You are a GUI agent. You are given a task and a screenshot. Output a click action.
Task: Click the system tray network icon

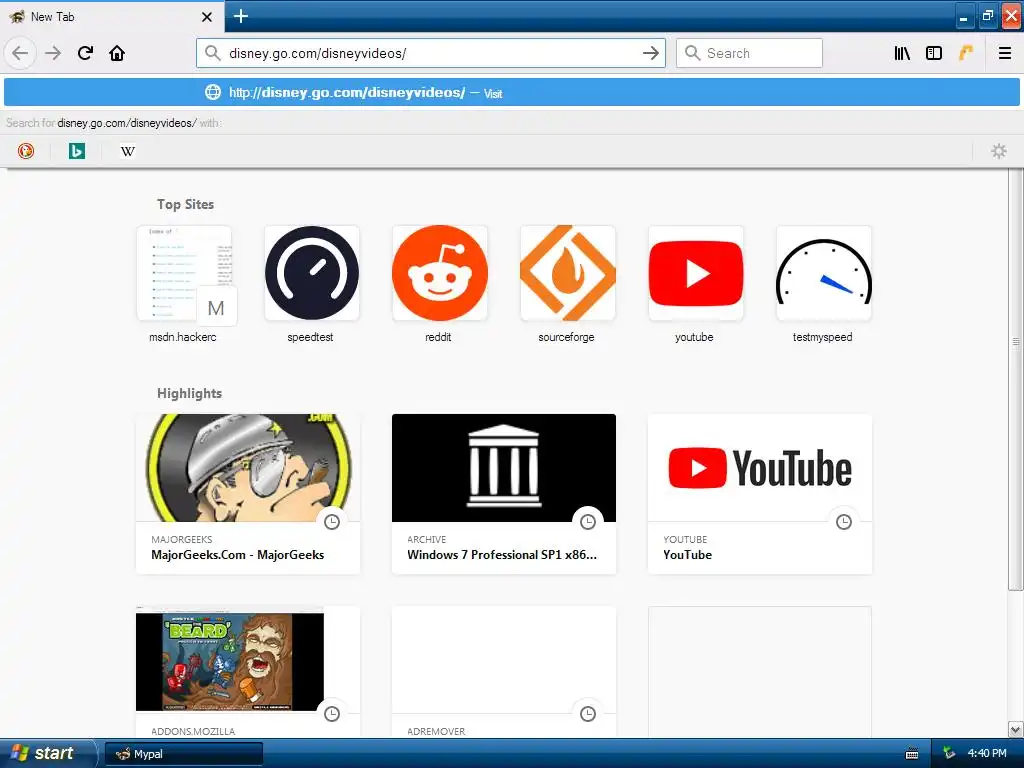949,753
